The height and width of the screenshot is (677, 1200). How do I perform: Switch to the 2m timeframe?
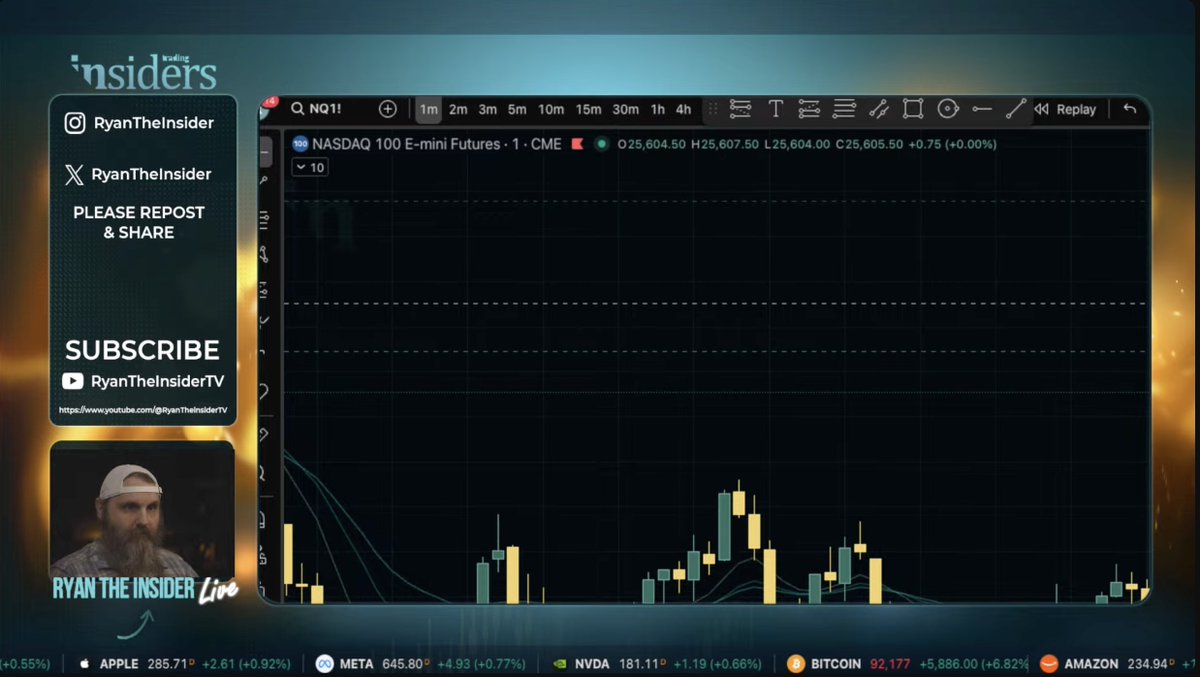(458, 109)
